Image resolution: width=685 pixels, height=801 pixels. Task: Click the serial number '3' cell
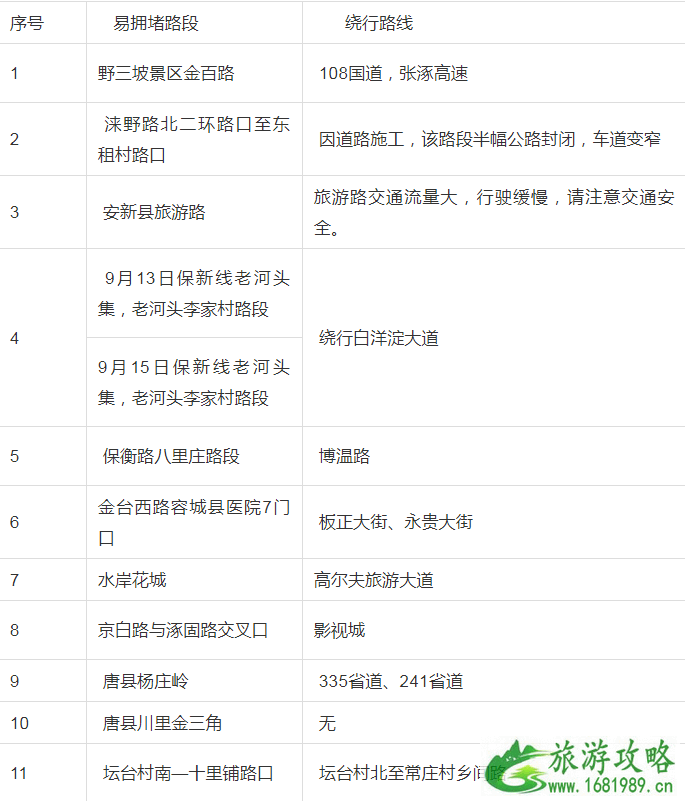pos(43,212)
